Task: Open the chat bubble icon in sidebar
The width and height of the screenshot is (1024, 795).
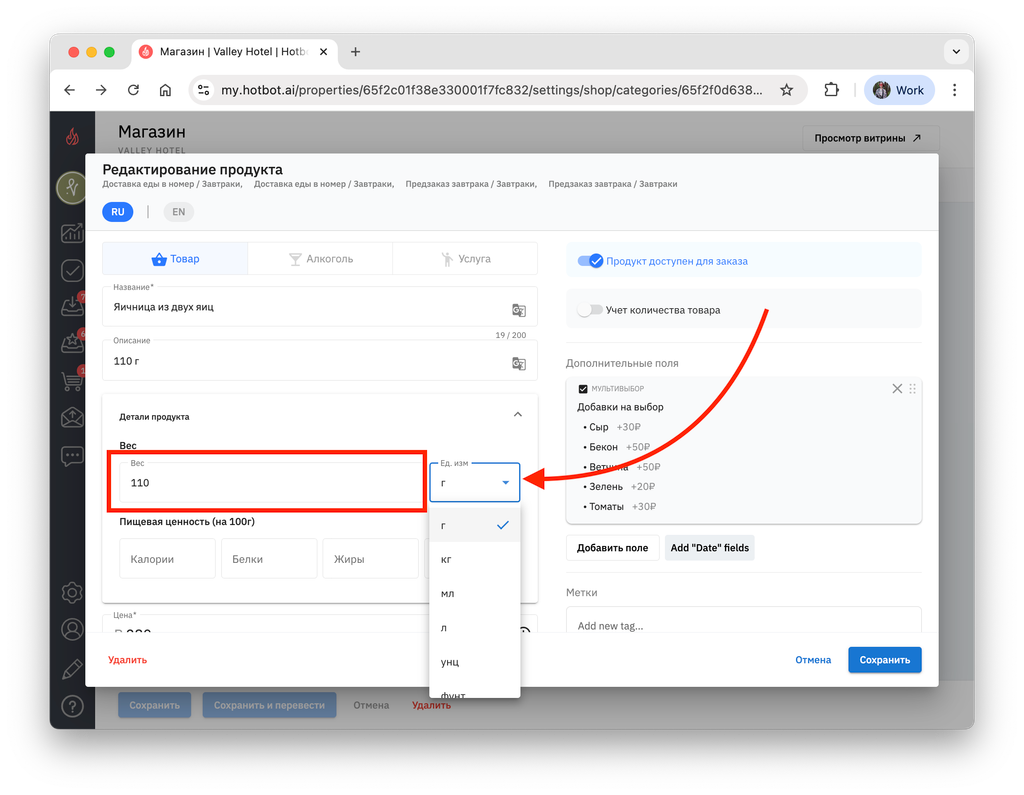Action: [72, 455]
